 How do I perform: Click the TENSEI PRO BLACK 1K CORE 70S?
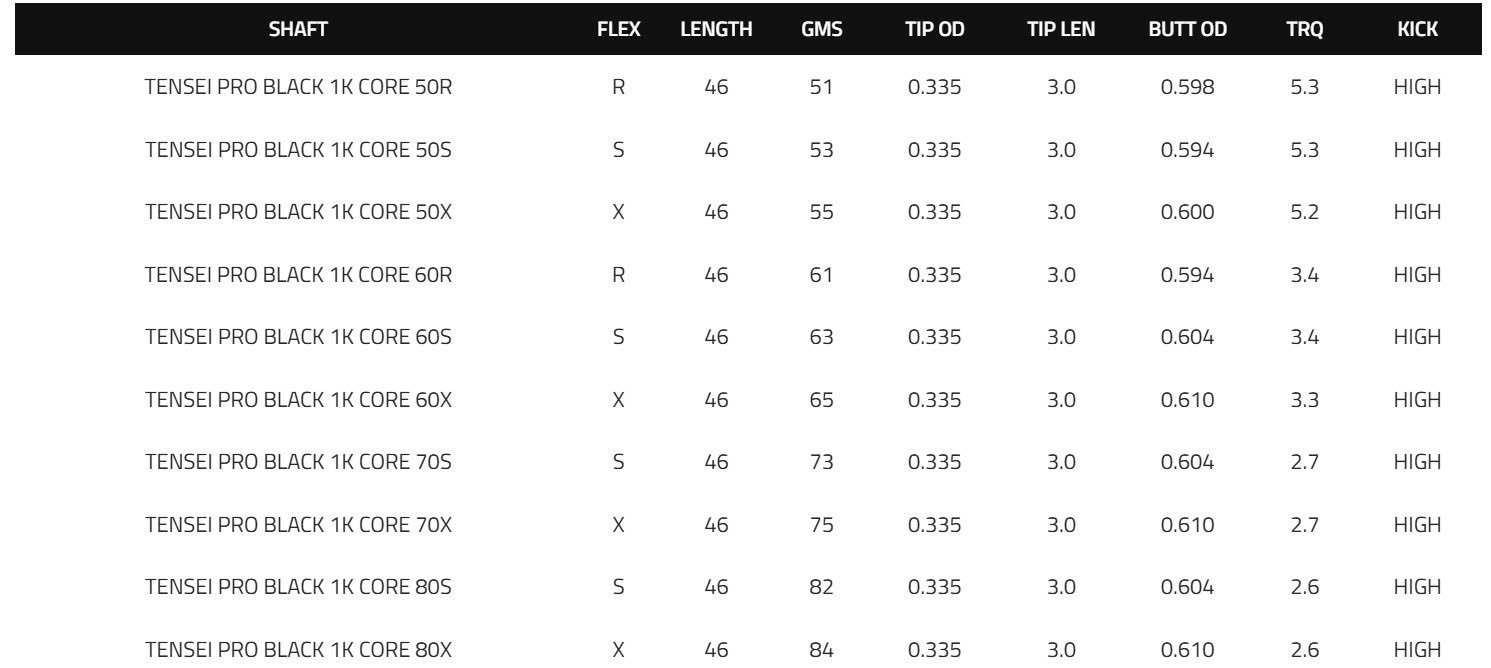click(x=298, y=462)
